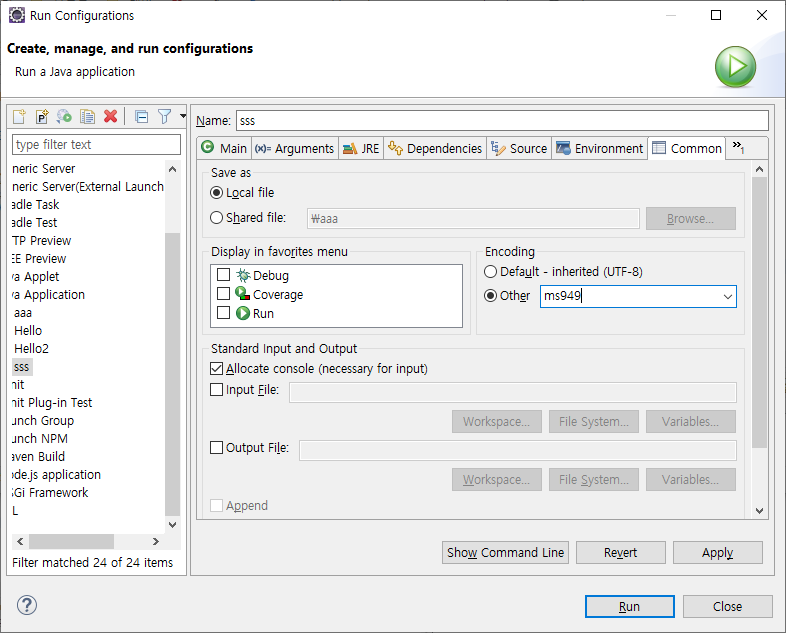Open the filter dropdown arrow in toolbar

click(x=183, y=116)
